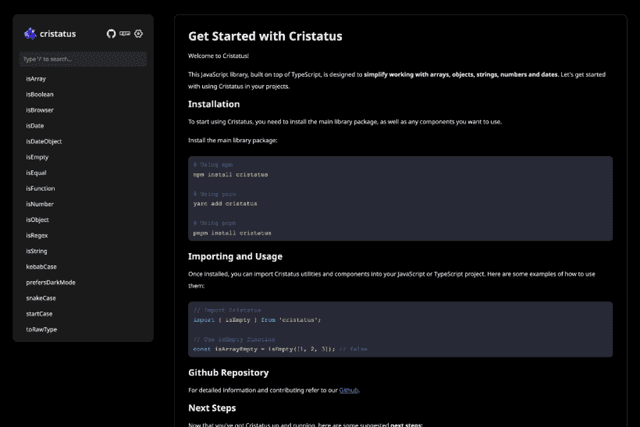This screenshot has height=427, width=640.
Task: Open isObject in the sidebar list
Action: click(x=37, y=220)
